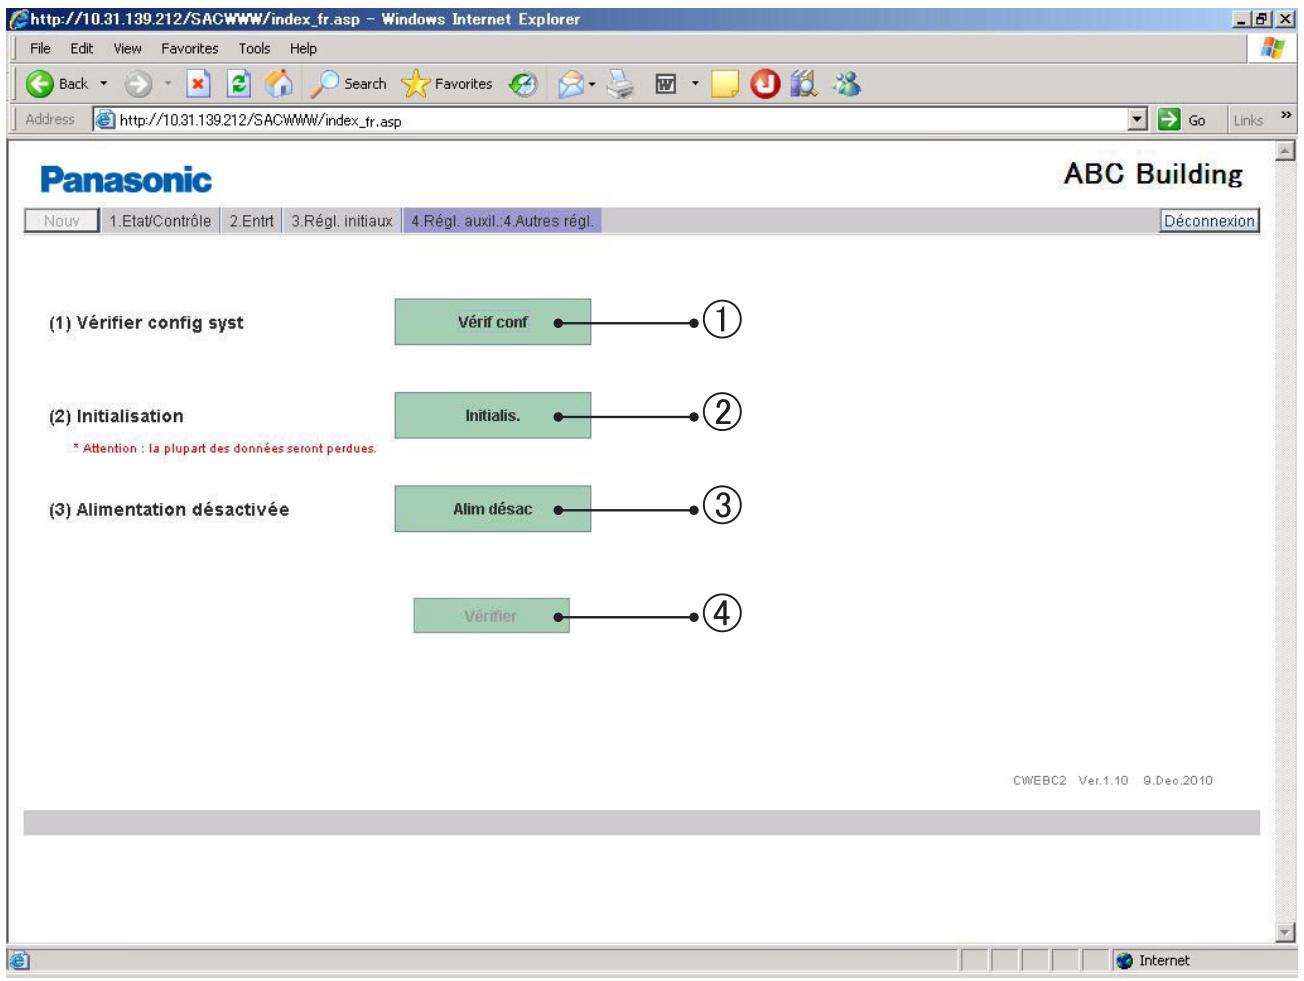The width and height of the screenshot is (1304, 981).
Task: Click the green Go arrow button
Action: coord(1182,120)
